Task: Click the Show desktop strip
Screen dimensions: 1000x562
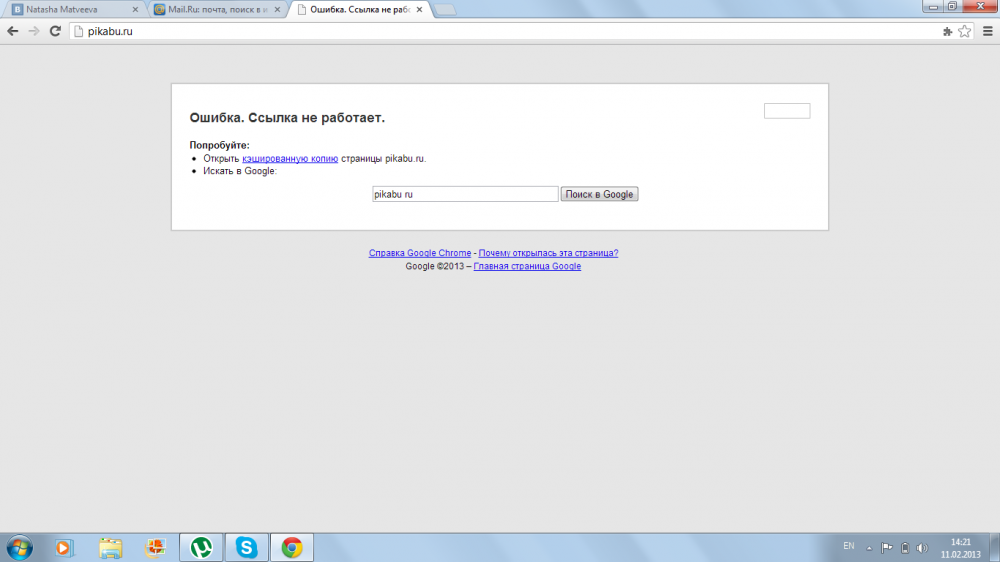Action: [x=995, y=548]
